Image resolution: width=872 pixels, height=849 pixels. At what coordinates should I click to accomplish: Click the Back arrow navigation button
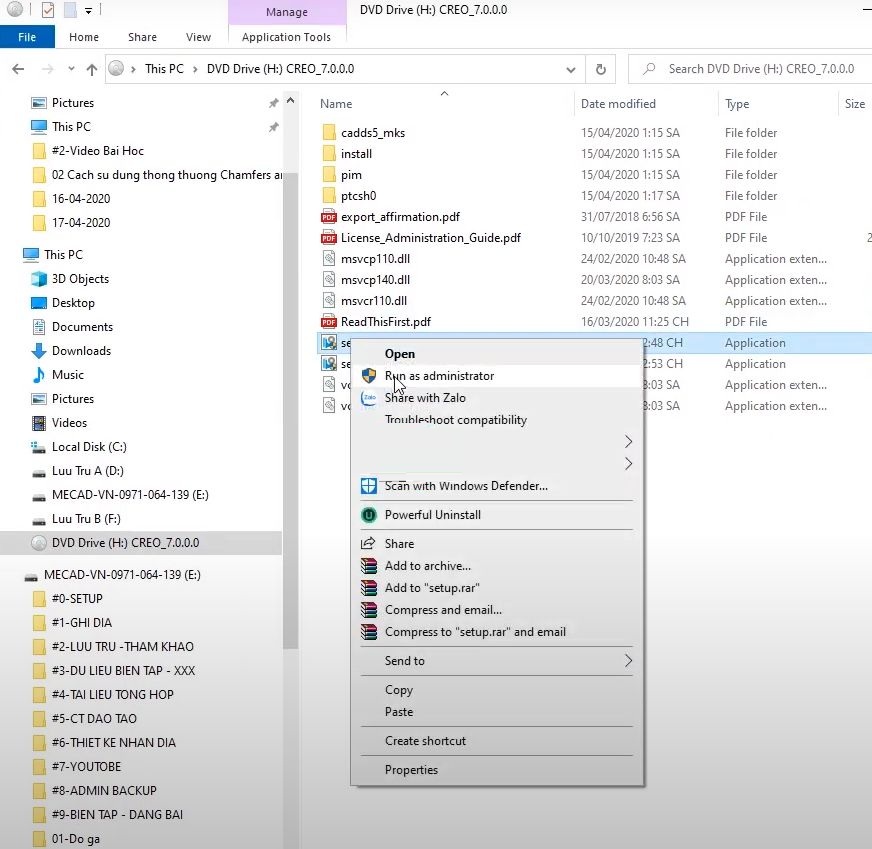18,69
